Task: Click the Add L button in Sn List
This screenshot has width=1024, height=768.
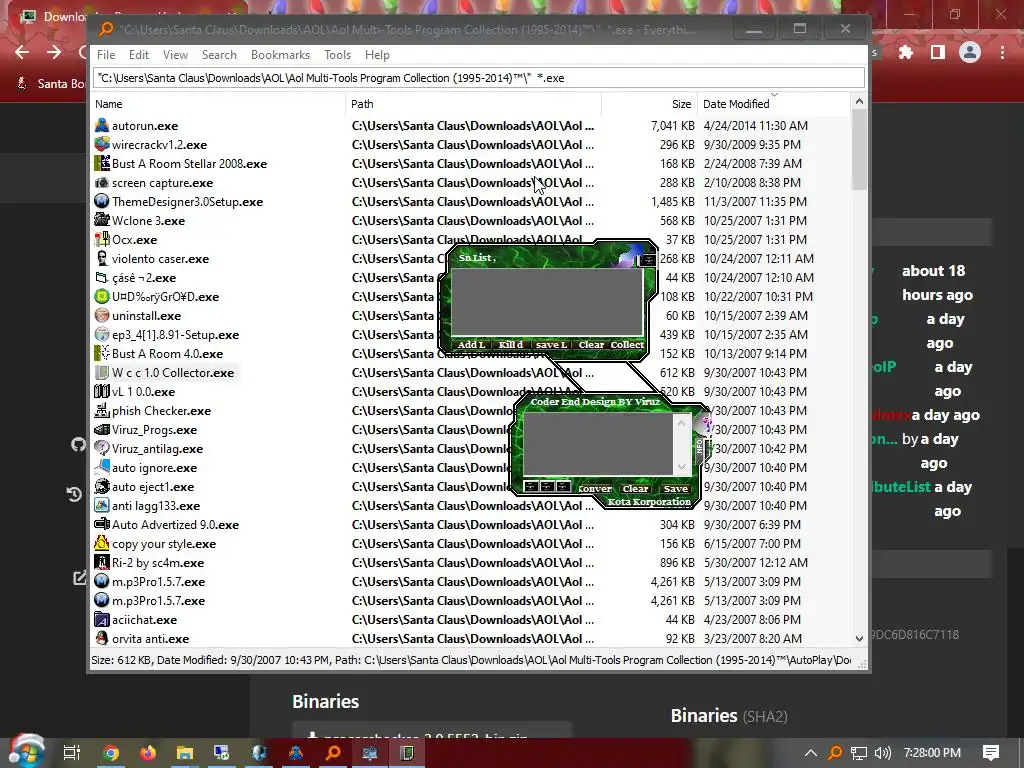Action: [x=471, y=345]
